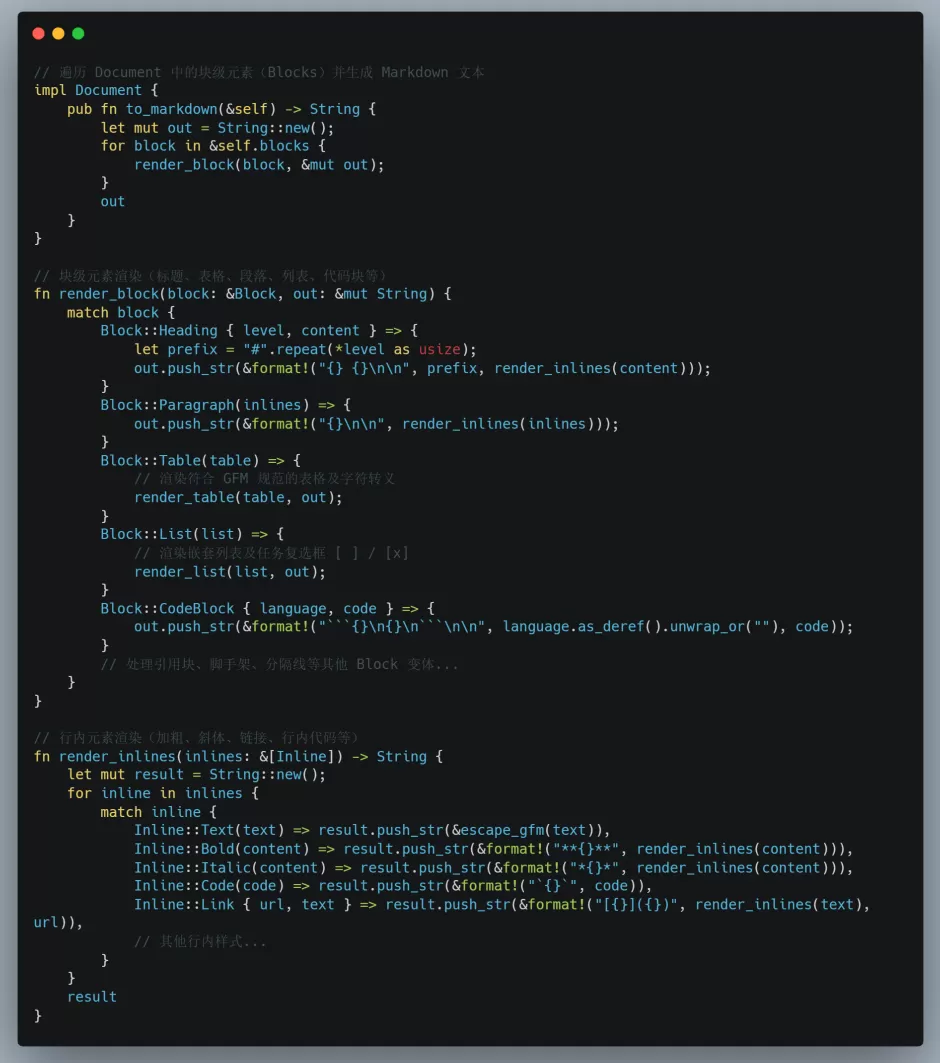The width and height of the screenshot is (940, 1063).
Task: Click the 'Inline::Link { url, text }' arm
Action: [x=502, y=905]
